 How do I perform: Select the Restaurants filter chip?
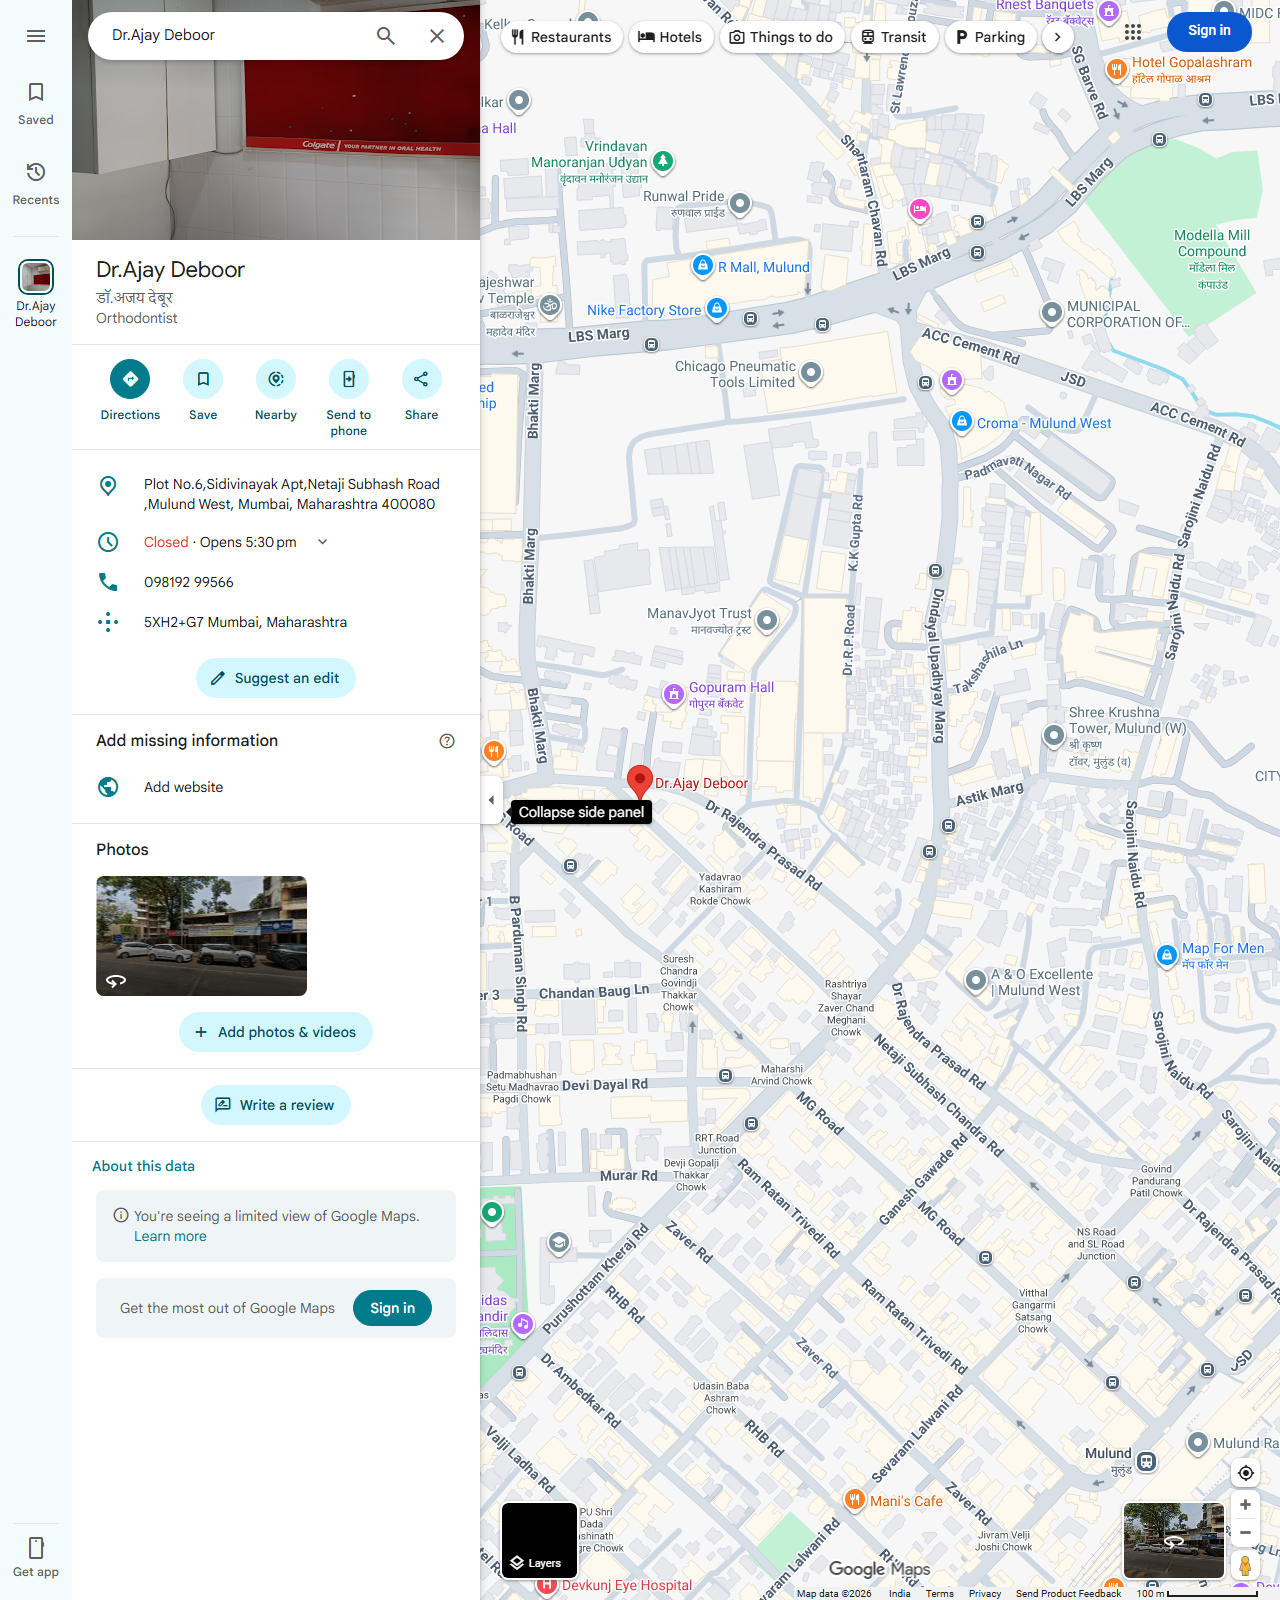tap(561, 37)
